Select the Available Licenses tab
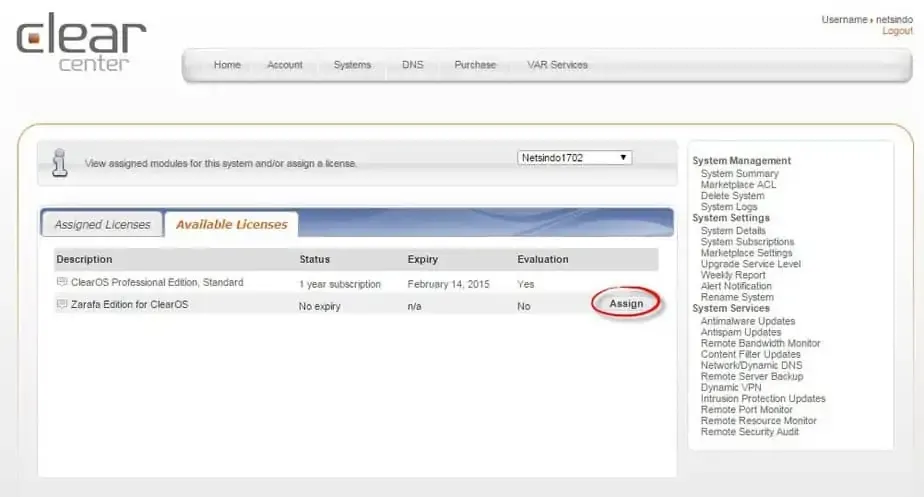 pyautogui.click(x=231, y=225)
